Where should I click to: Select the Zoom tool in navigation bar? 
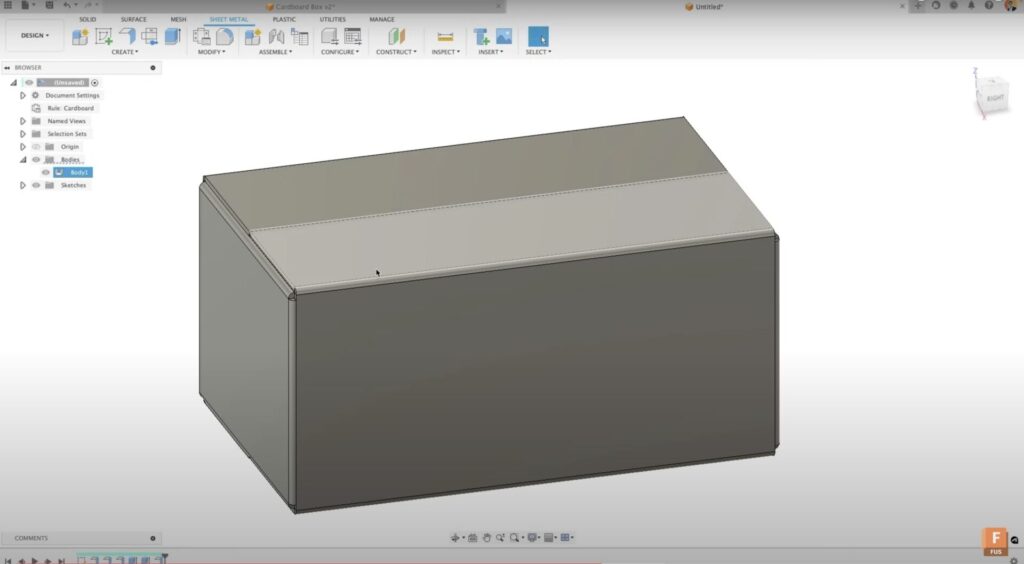(x=500, y=538)
